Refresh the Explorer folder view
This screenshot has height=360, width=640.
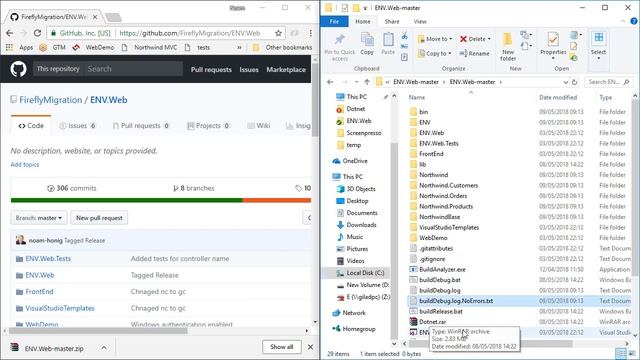pyautogui.click(x=574, y=82)
